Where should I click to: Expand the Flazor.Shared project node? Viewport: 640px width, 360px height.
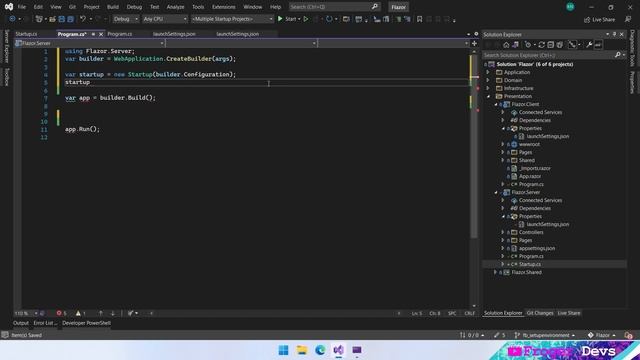tap(496, 272)
